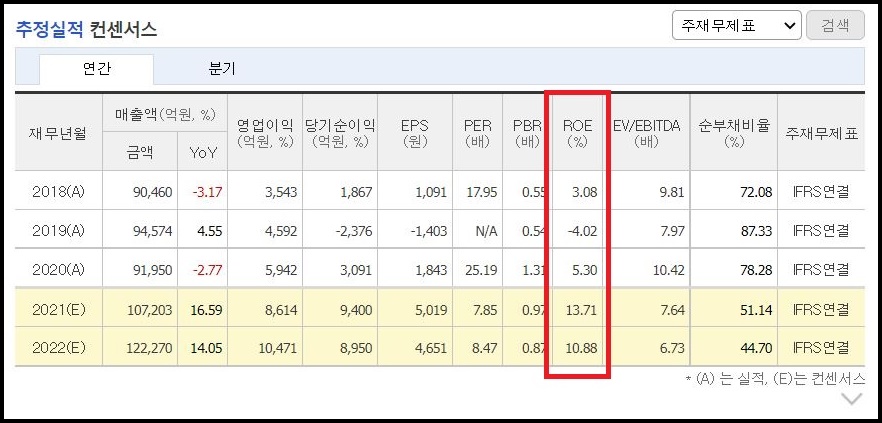882x423 pixels.
Task: Click YoY value 4.55
Action: 209,231
